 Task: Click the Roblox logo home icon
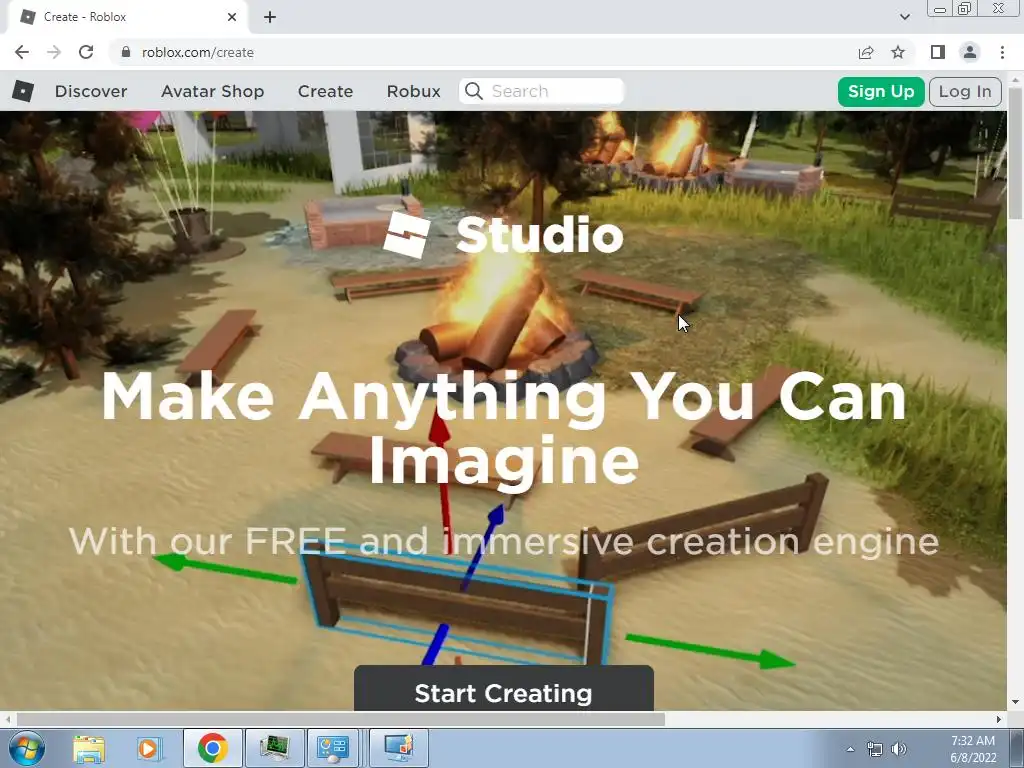click(23, 91)
